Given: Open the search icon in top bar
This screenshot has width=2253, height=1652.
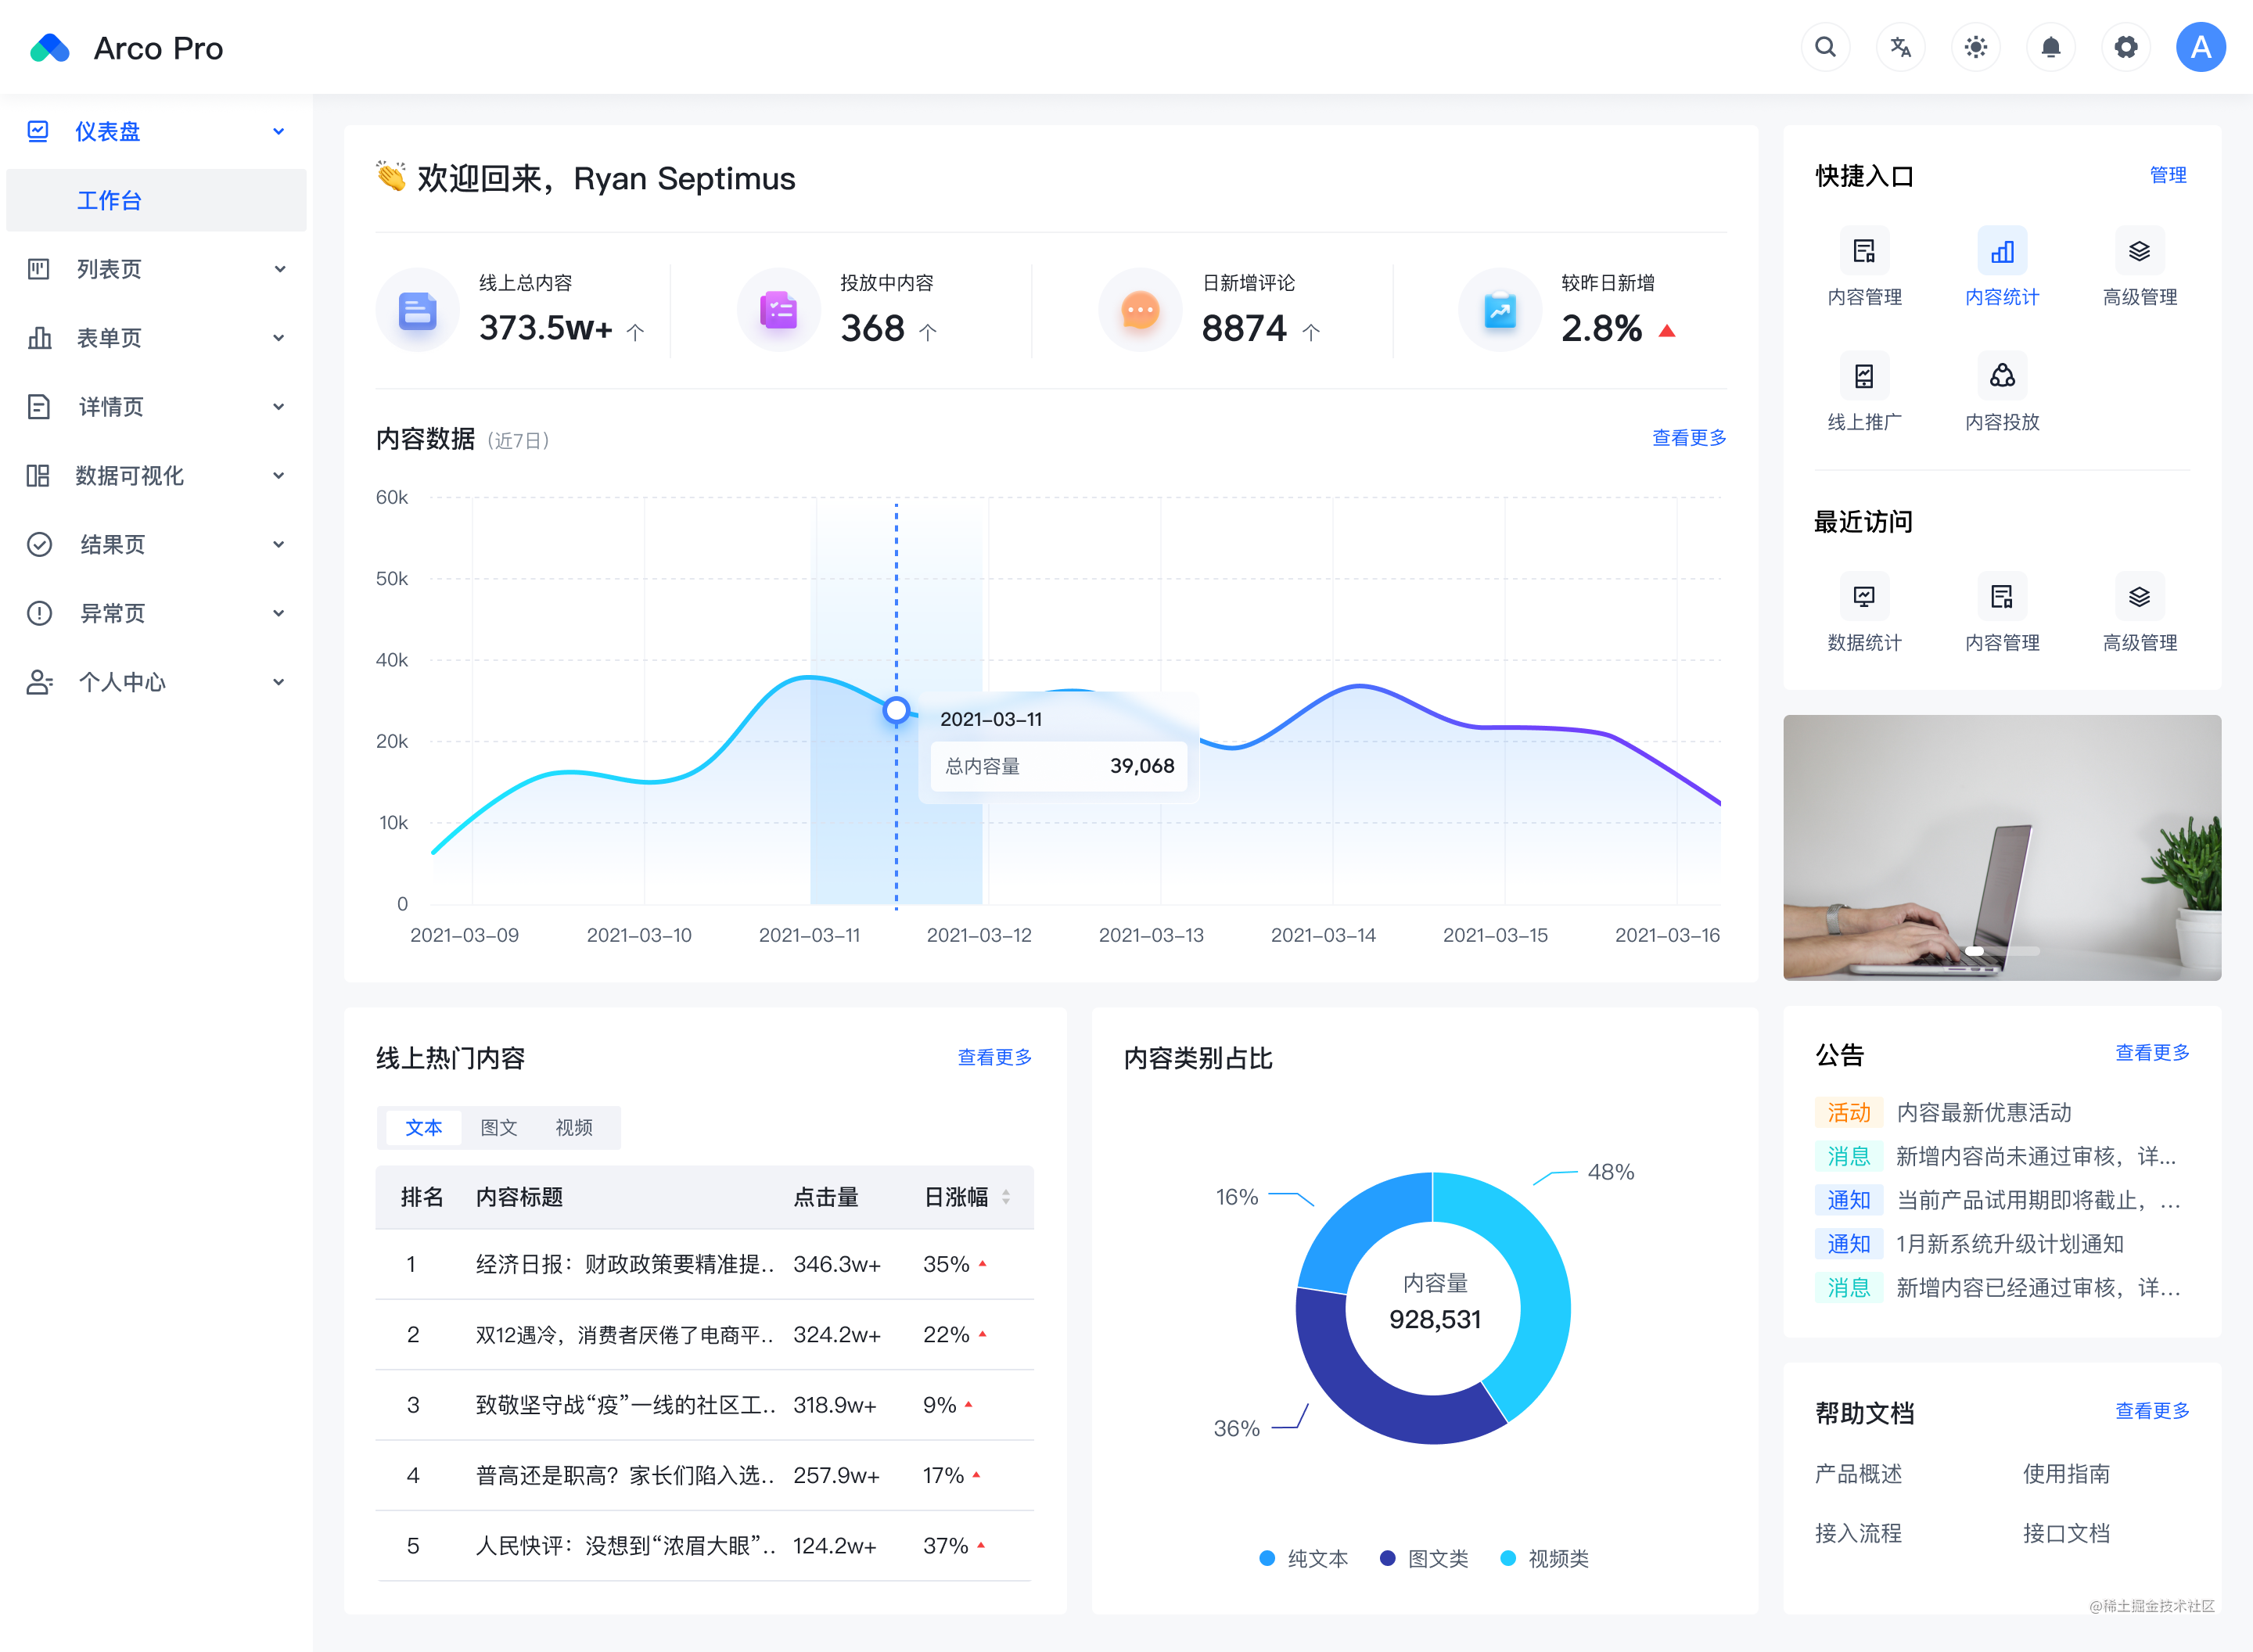Looking at the screenshot, I should coord(1826,47).
